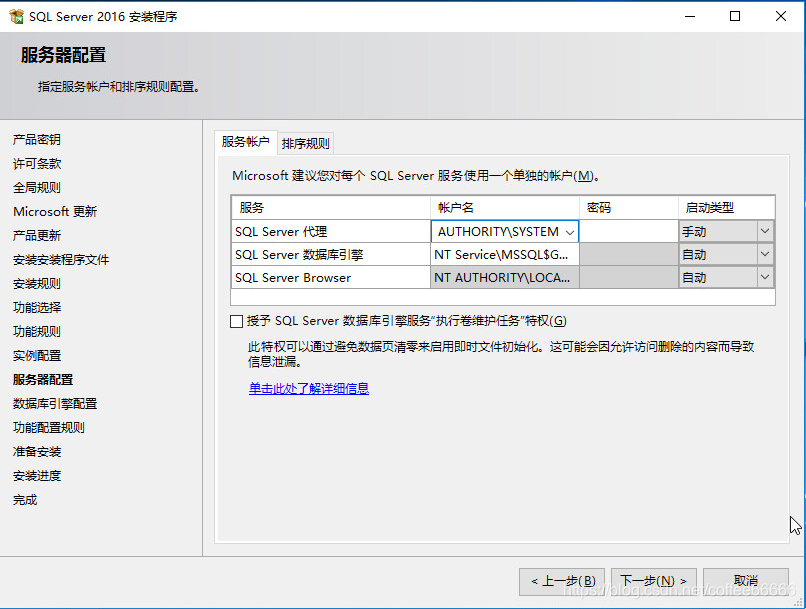
Task: Go back with 上一步(B) button
Action: [x=562, y=581]
